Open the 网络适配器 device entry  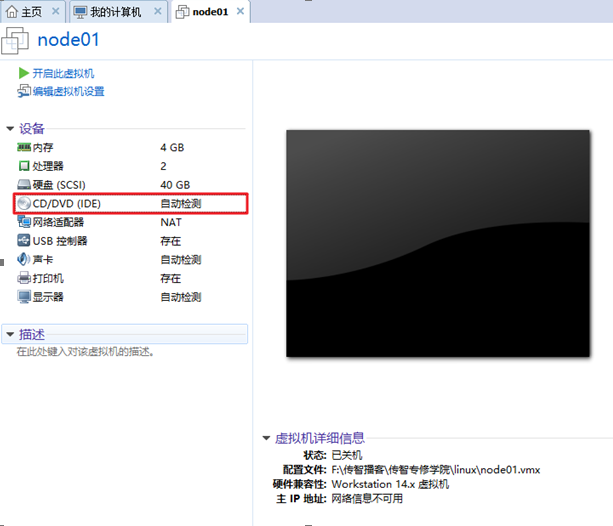pos(58,222)
